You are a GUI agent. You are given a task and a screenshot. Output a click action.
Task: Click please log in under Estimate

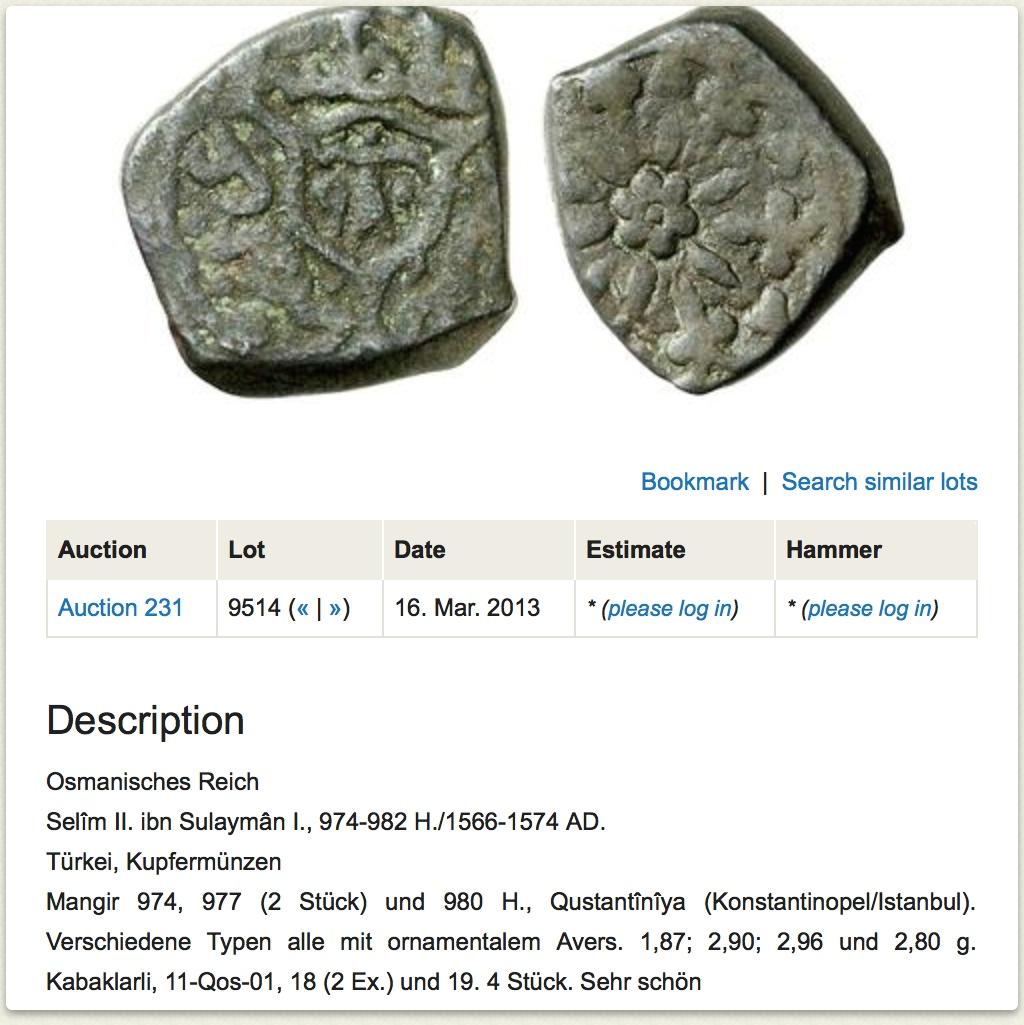(670, 609)
